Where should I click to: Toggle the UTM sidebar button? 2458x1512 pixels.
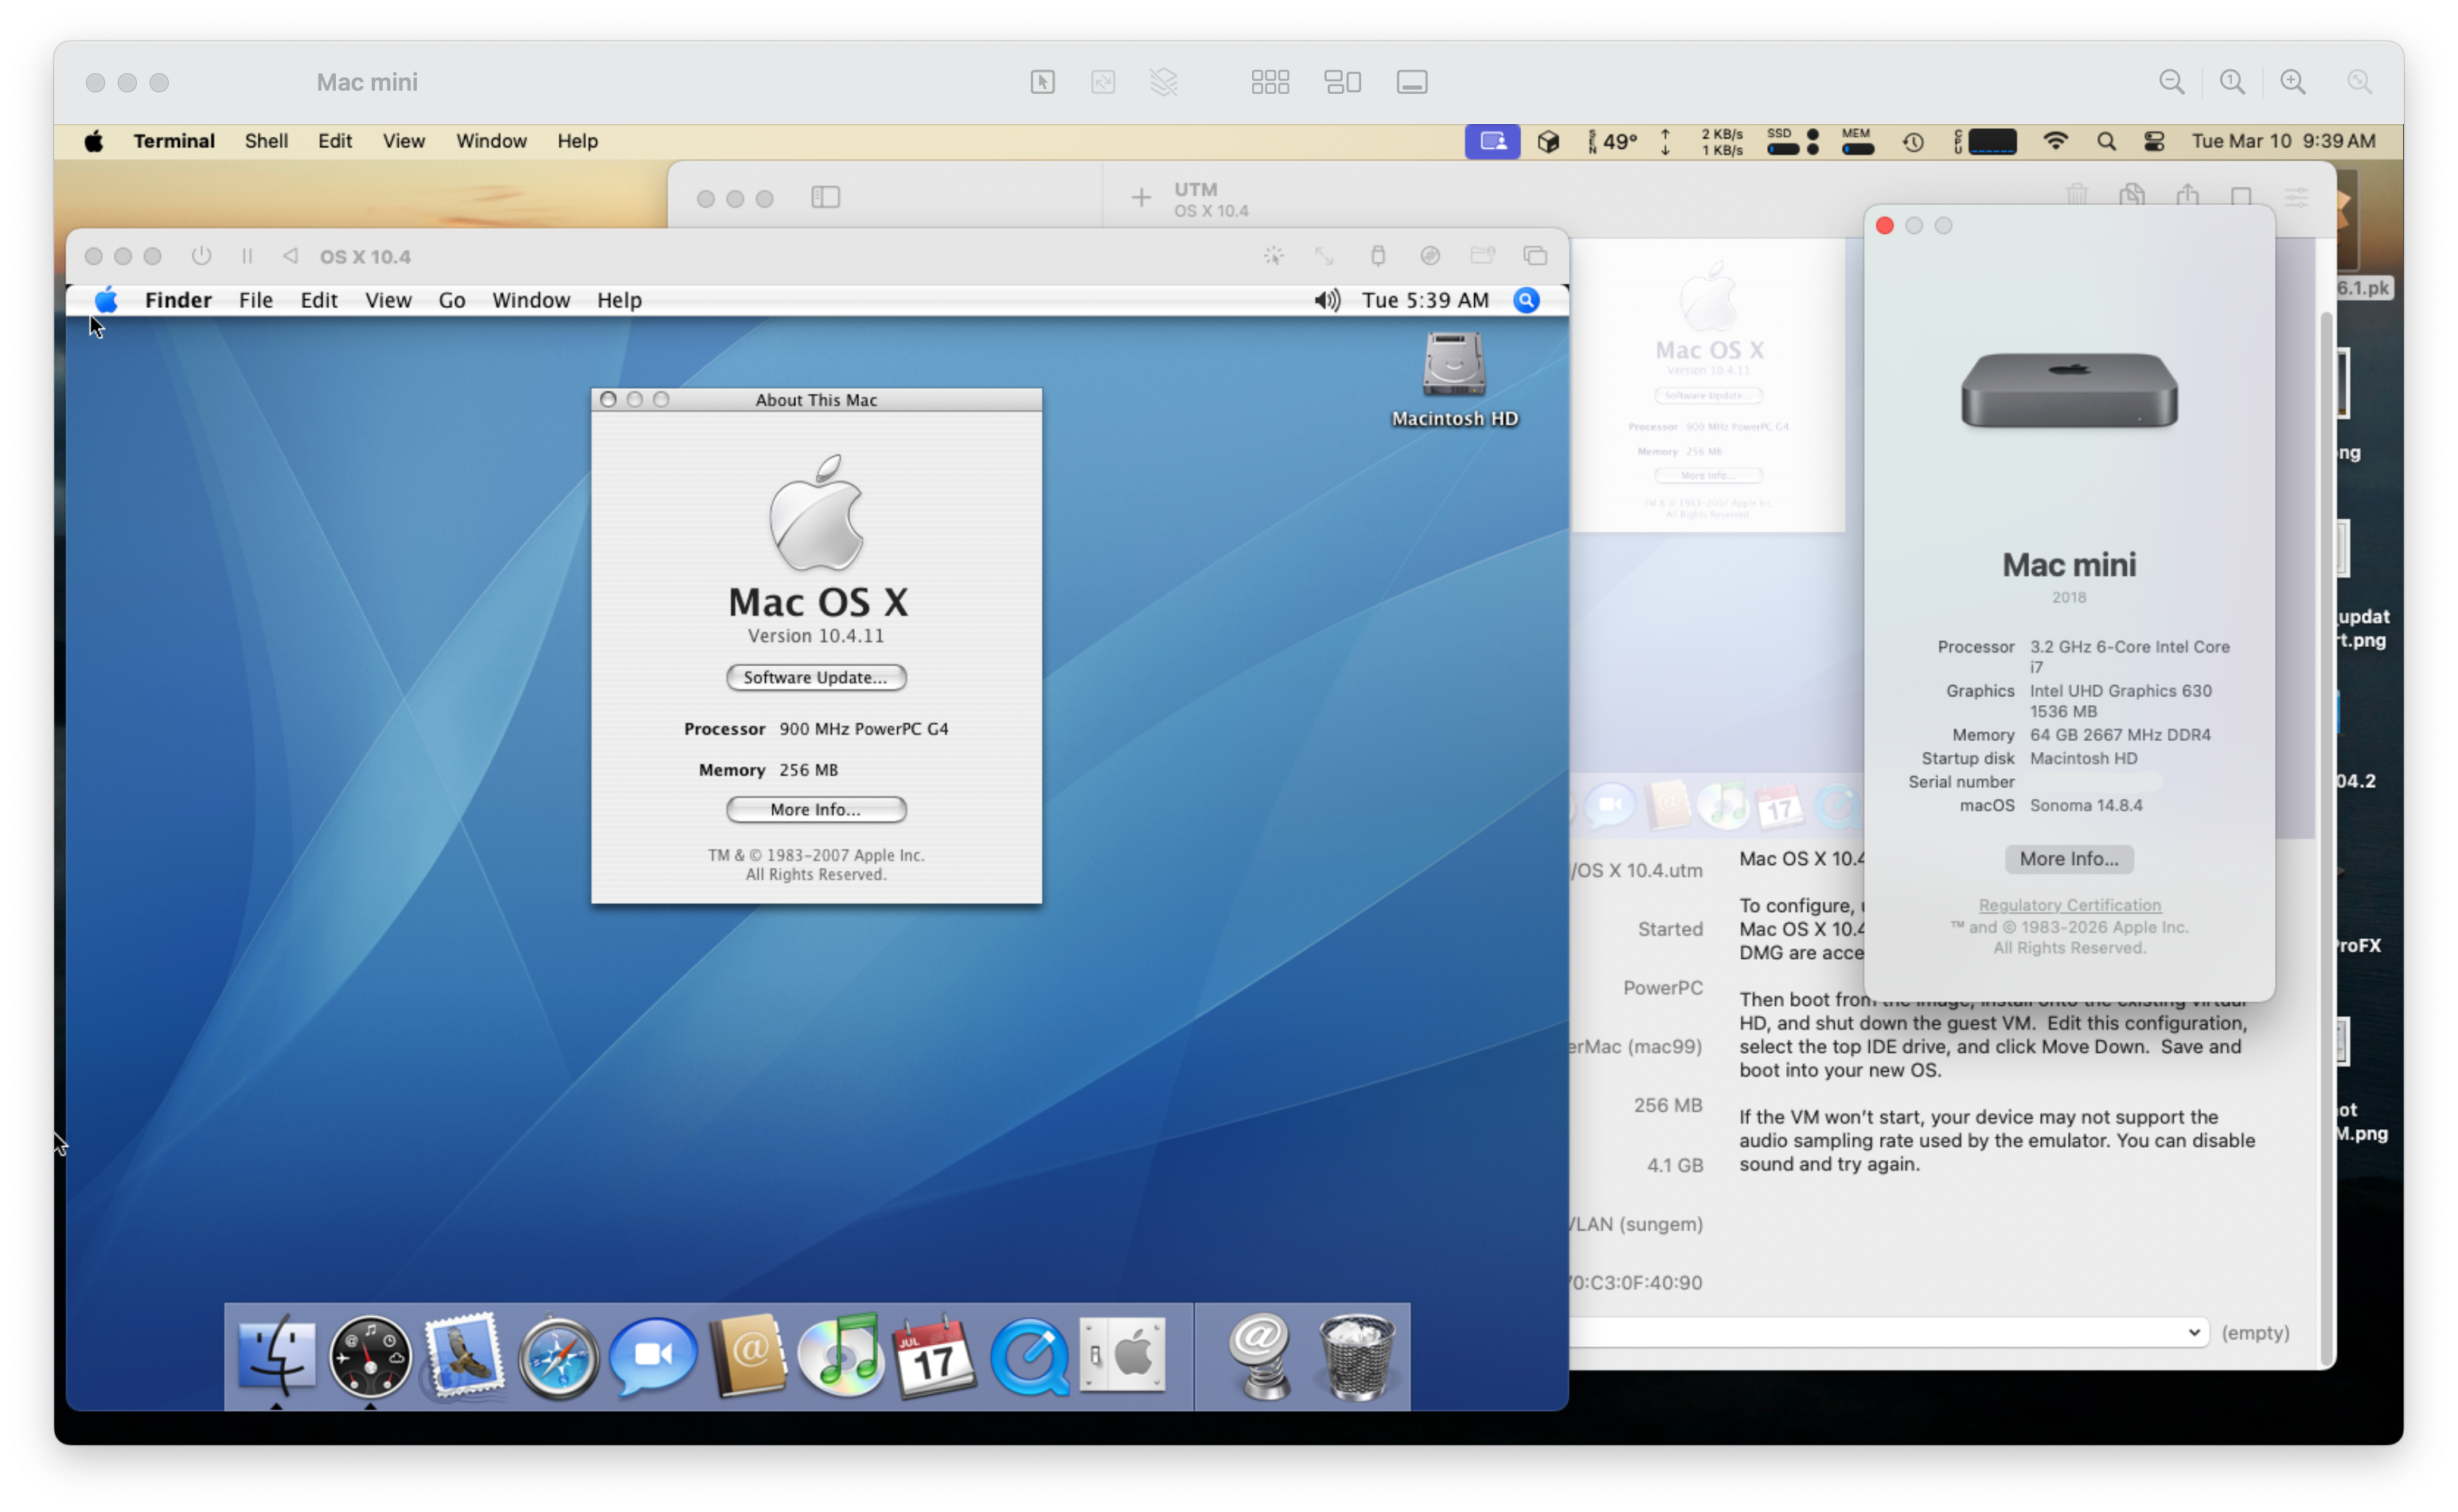point(825,198)
